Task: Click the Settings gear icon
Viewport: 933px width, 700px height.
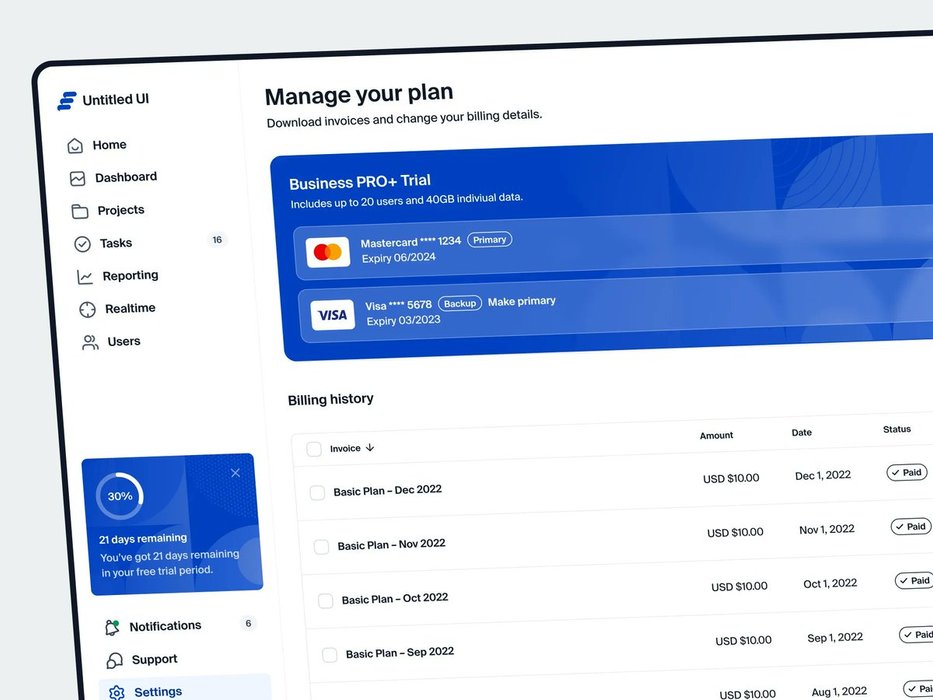Action: (x=117, y=692)
